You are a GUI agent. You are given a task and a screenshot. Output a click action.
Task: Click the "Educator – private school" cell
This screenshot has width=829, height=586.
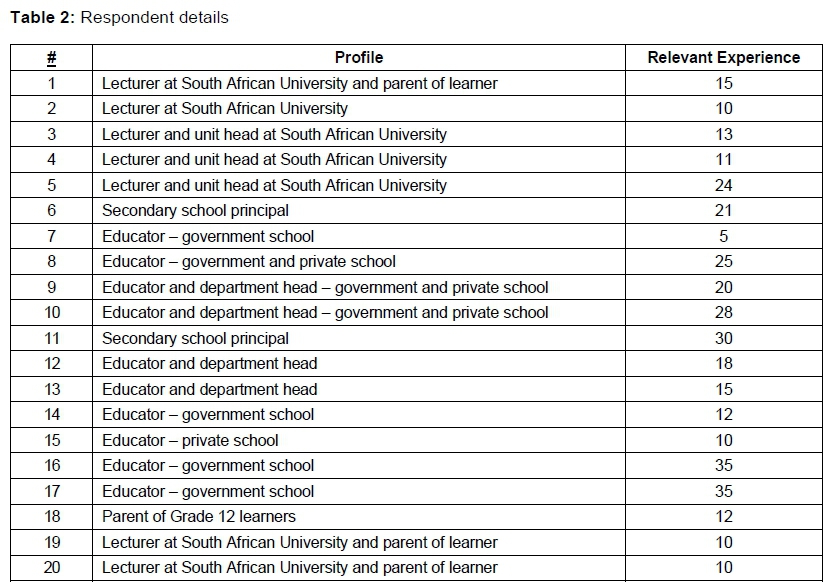(x=190, y=440)
